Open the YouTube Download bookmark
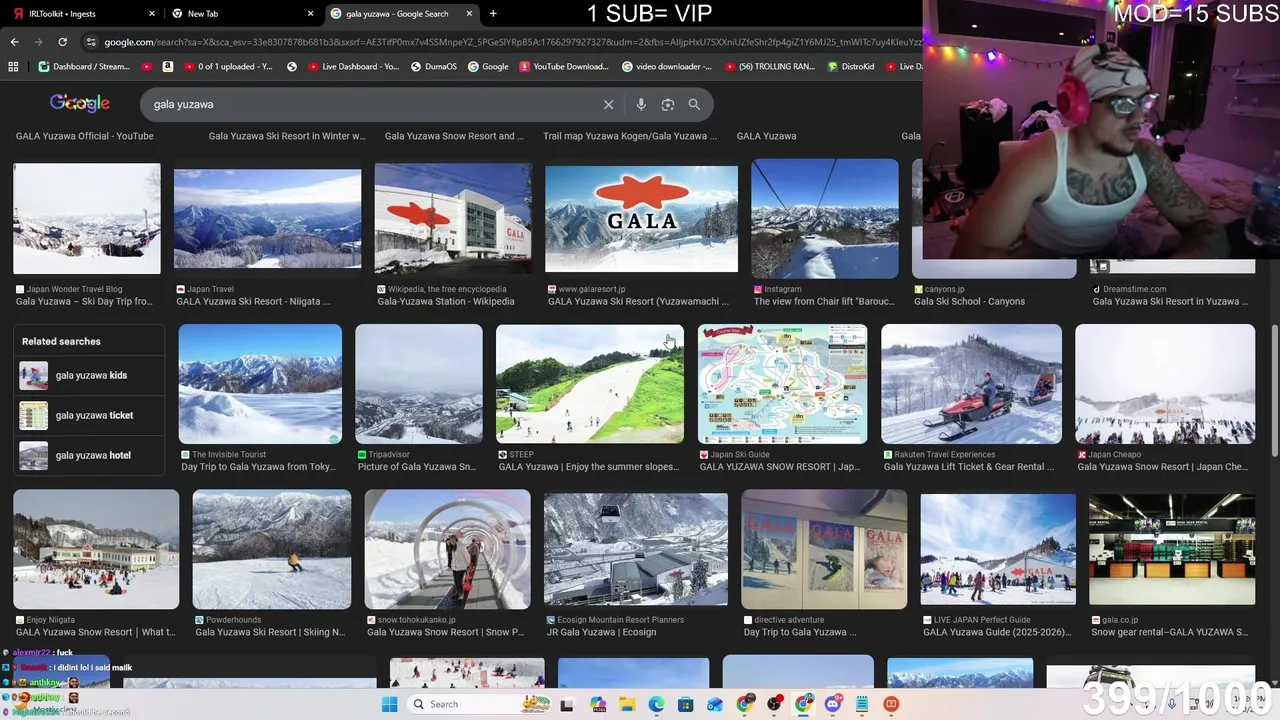The image size is (1280, 720). point(563,66)
